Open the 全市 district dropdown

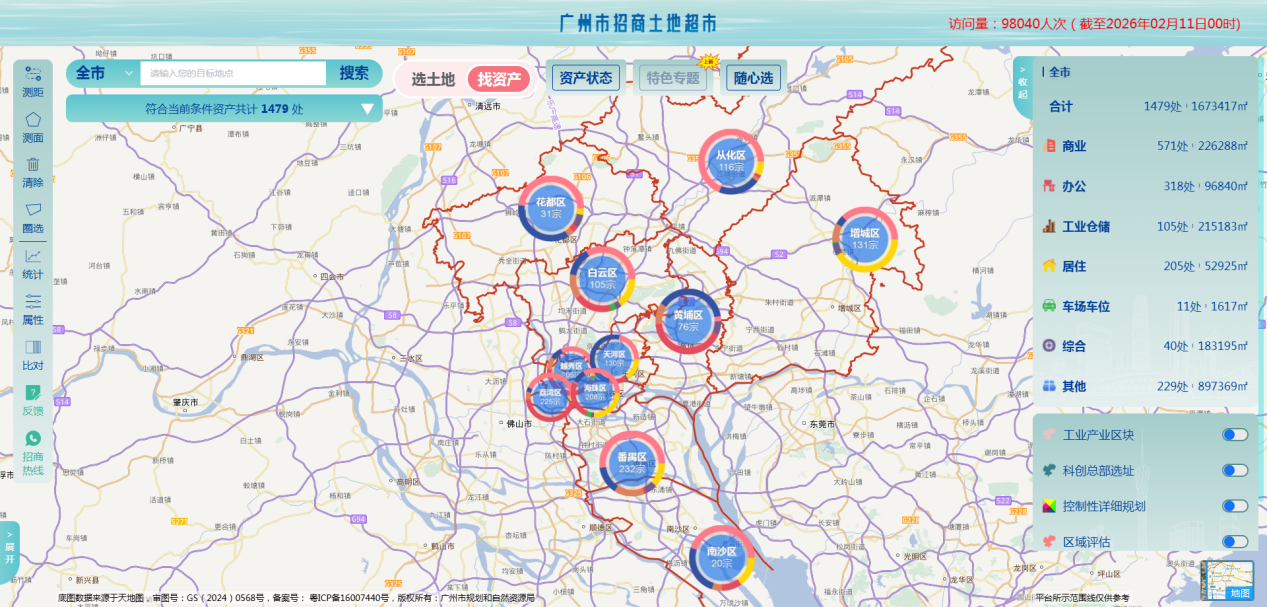tap(103, 73)
